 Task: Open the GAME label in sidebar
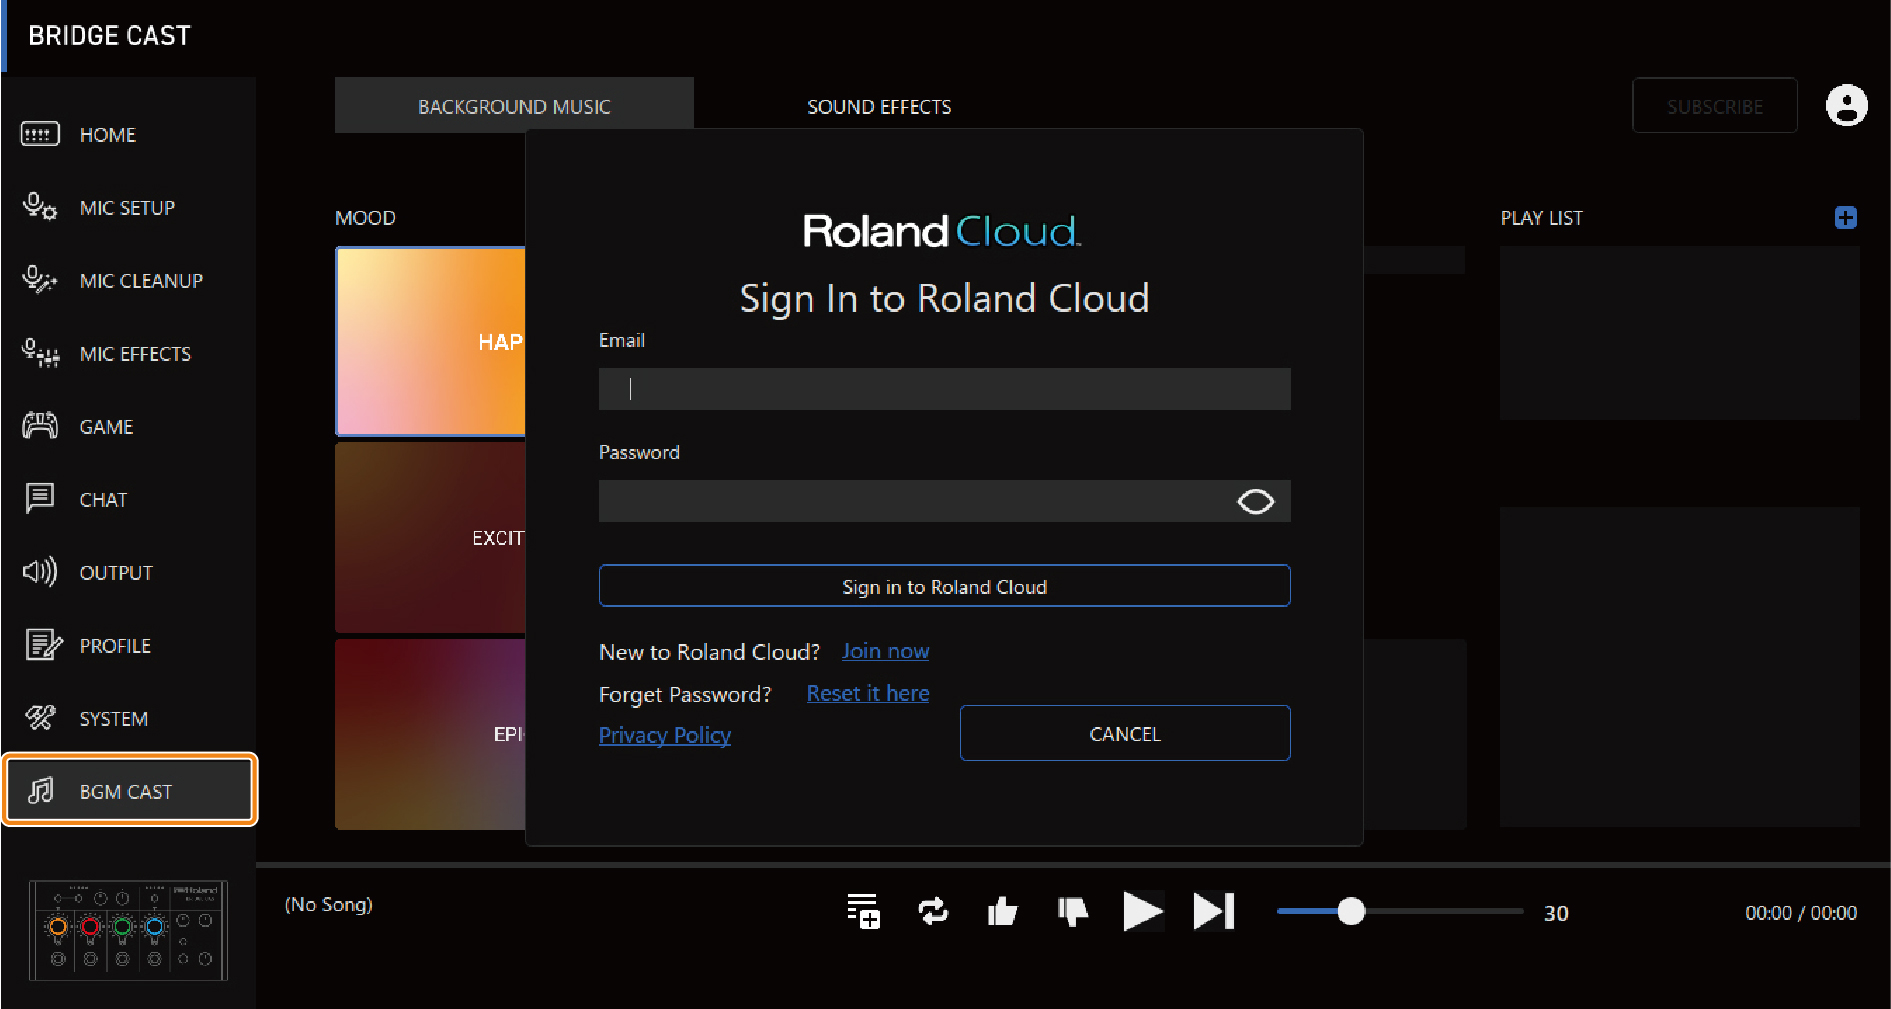tap(106, 427)
